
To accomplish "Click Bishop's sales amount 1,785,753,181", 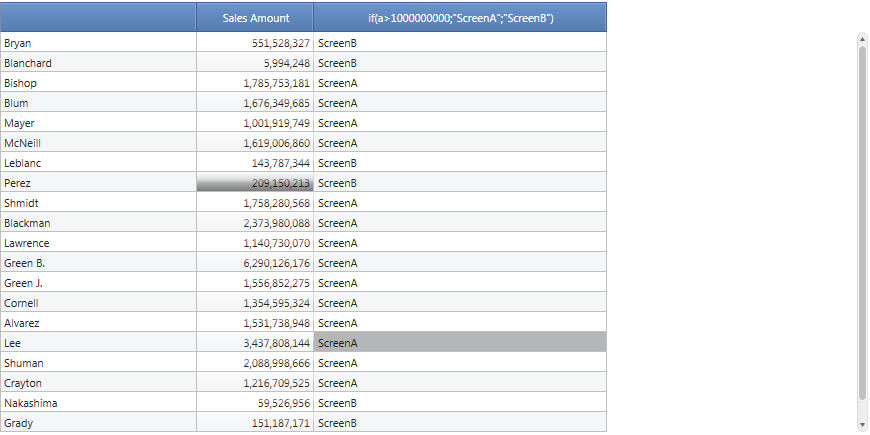I will coord(255,83).
